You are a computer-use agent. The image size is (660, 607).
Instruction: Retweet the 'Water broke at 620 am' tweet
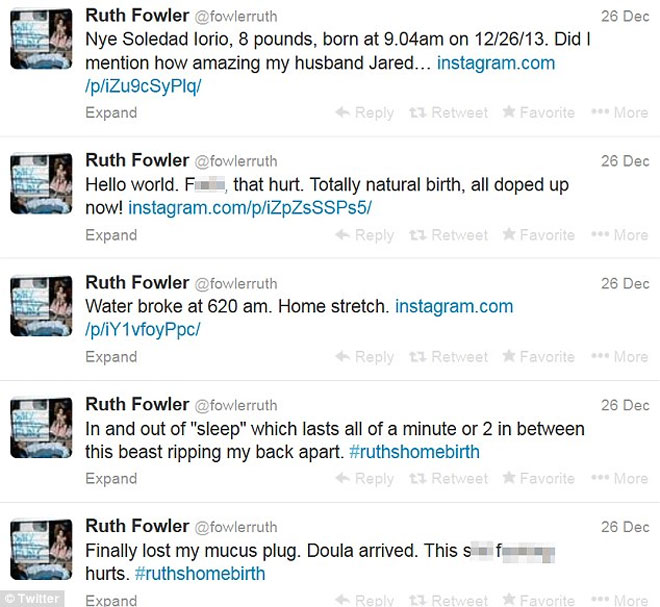pos(449,357)
